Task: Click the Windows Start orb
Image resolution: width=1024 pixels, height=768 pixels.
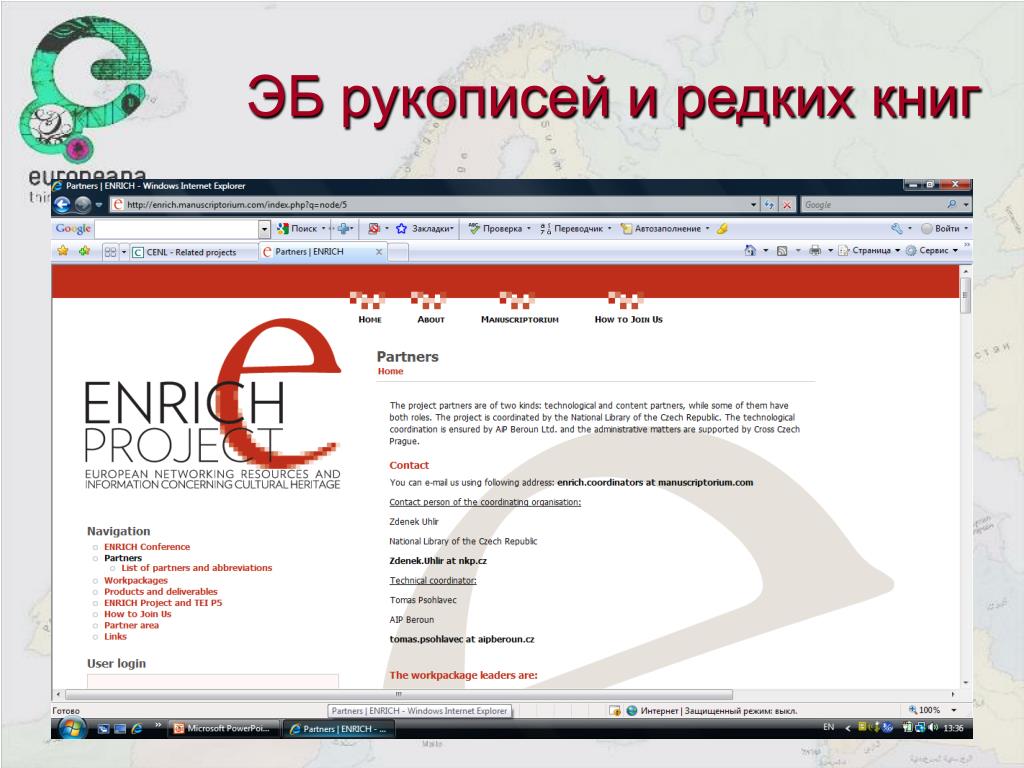Action: pyautogui.click(x=72, y=728)
